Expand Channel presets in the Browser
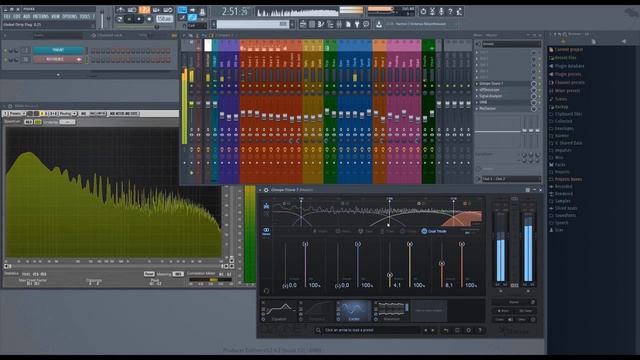 (x=569, y=82)
